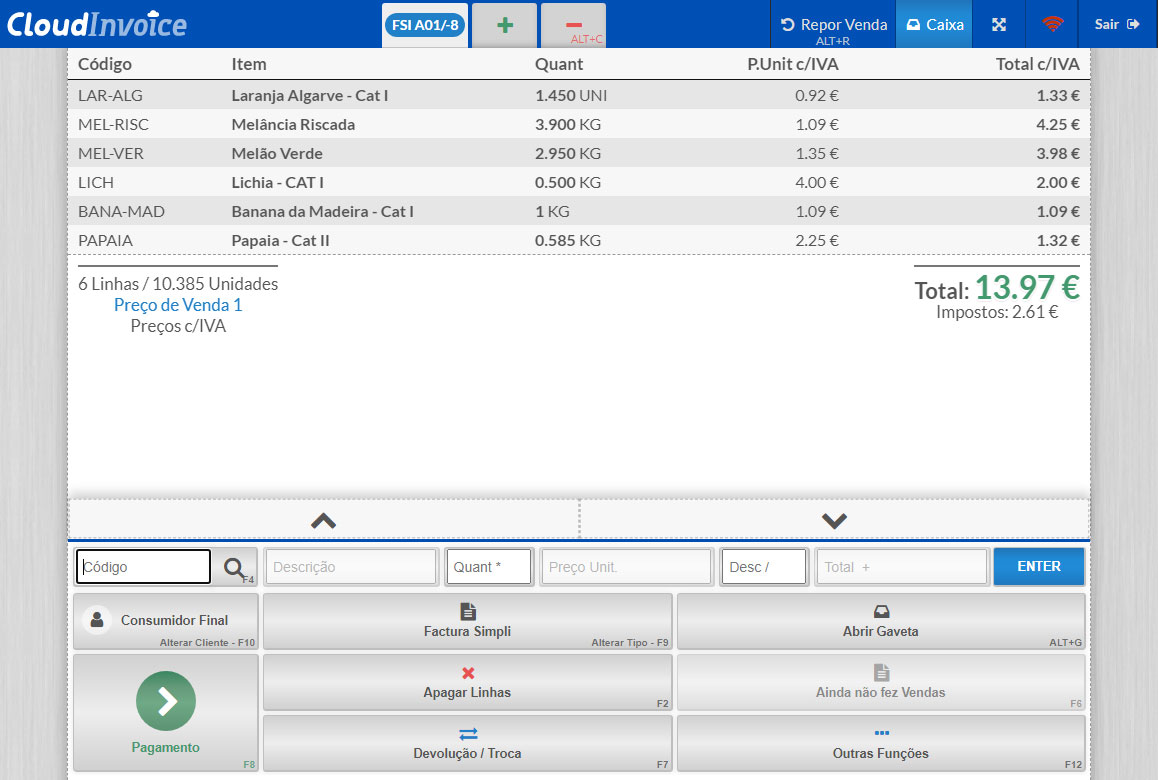Click the CloudInvoice logo
The image size is (1158, 780).
97,24
